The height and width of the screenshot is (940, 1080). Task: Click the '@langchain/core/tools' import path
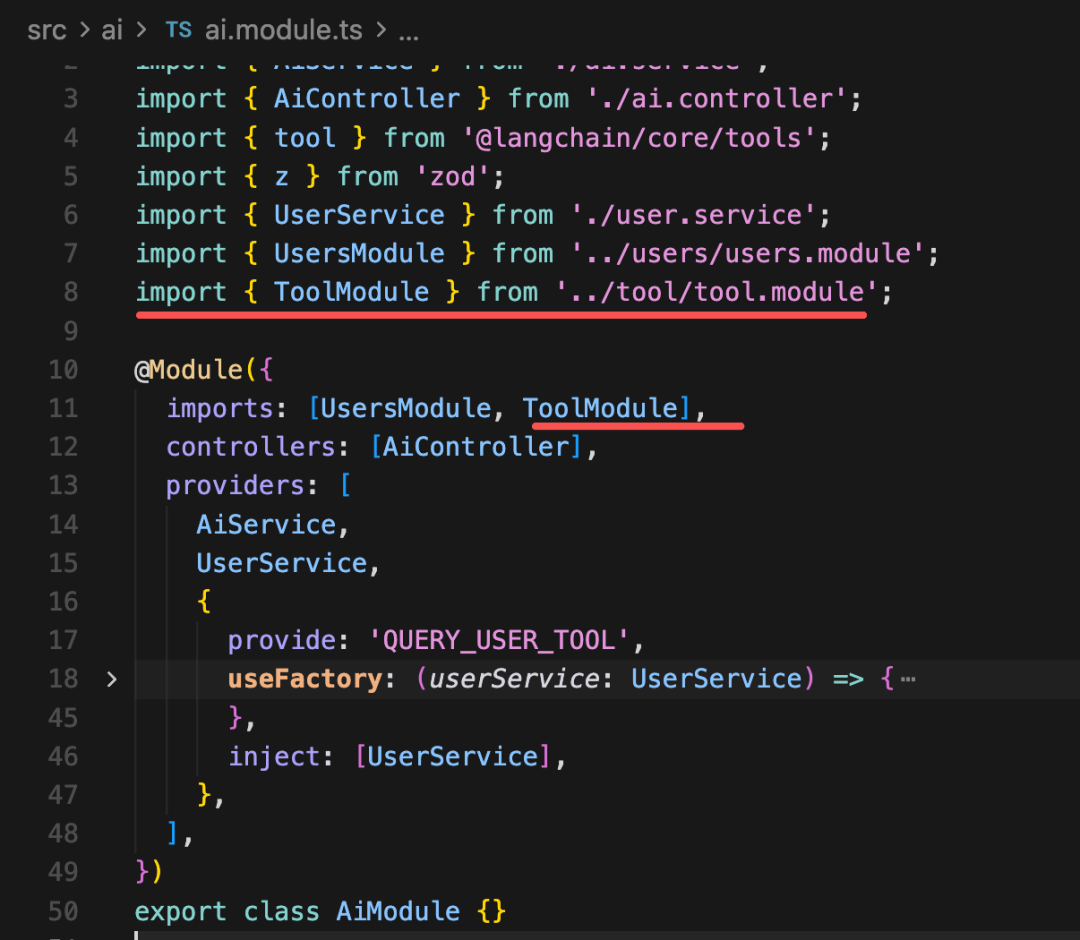639,138
